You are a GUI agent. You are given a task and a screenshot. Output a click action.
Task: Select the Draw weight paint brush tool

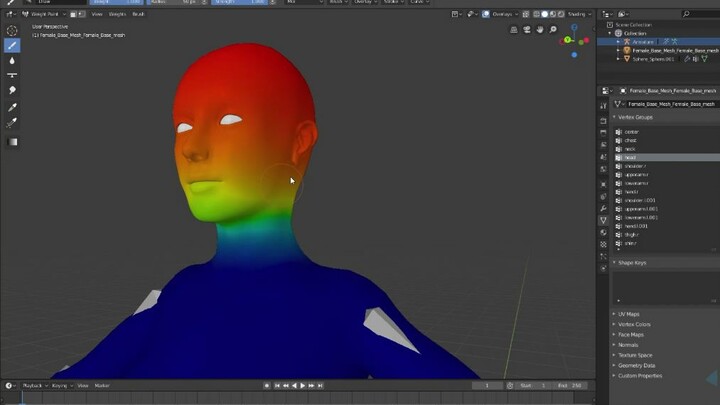(12, 45)
